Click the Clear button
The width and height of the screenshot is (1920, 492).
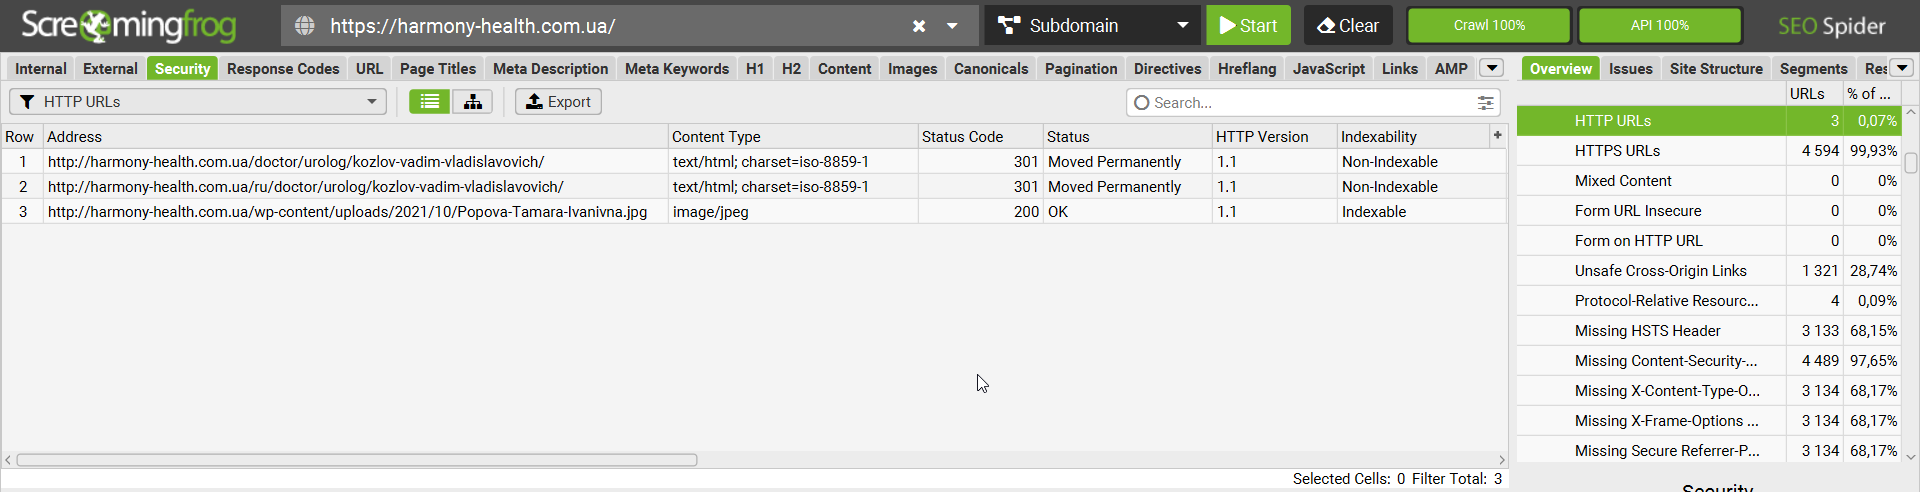click(1348, 25)
